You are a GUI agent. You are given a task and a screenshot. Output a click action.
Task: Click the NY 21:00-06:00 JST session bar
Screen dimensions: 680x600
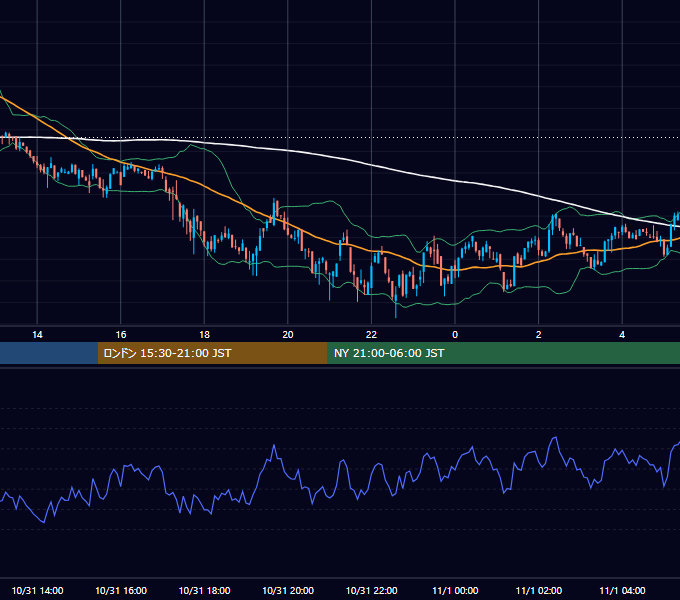click(x=503, y=353)
